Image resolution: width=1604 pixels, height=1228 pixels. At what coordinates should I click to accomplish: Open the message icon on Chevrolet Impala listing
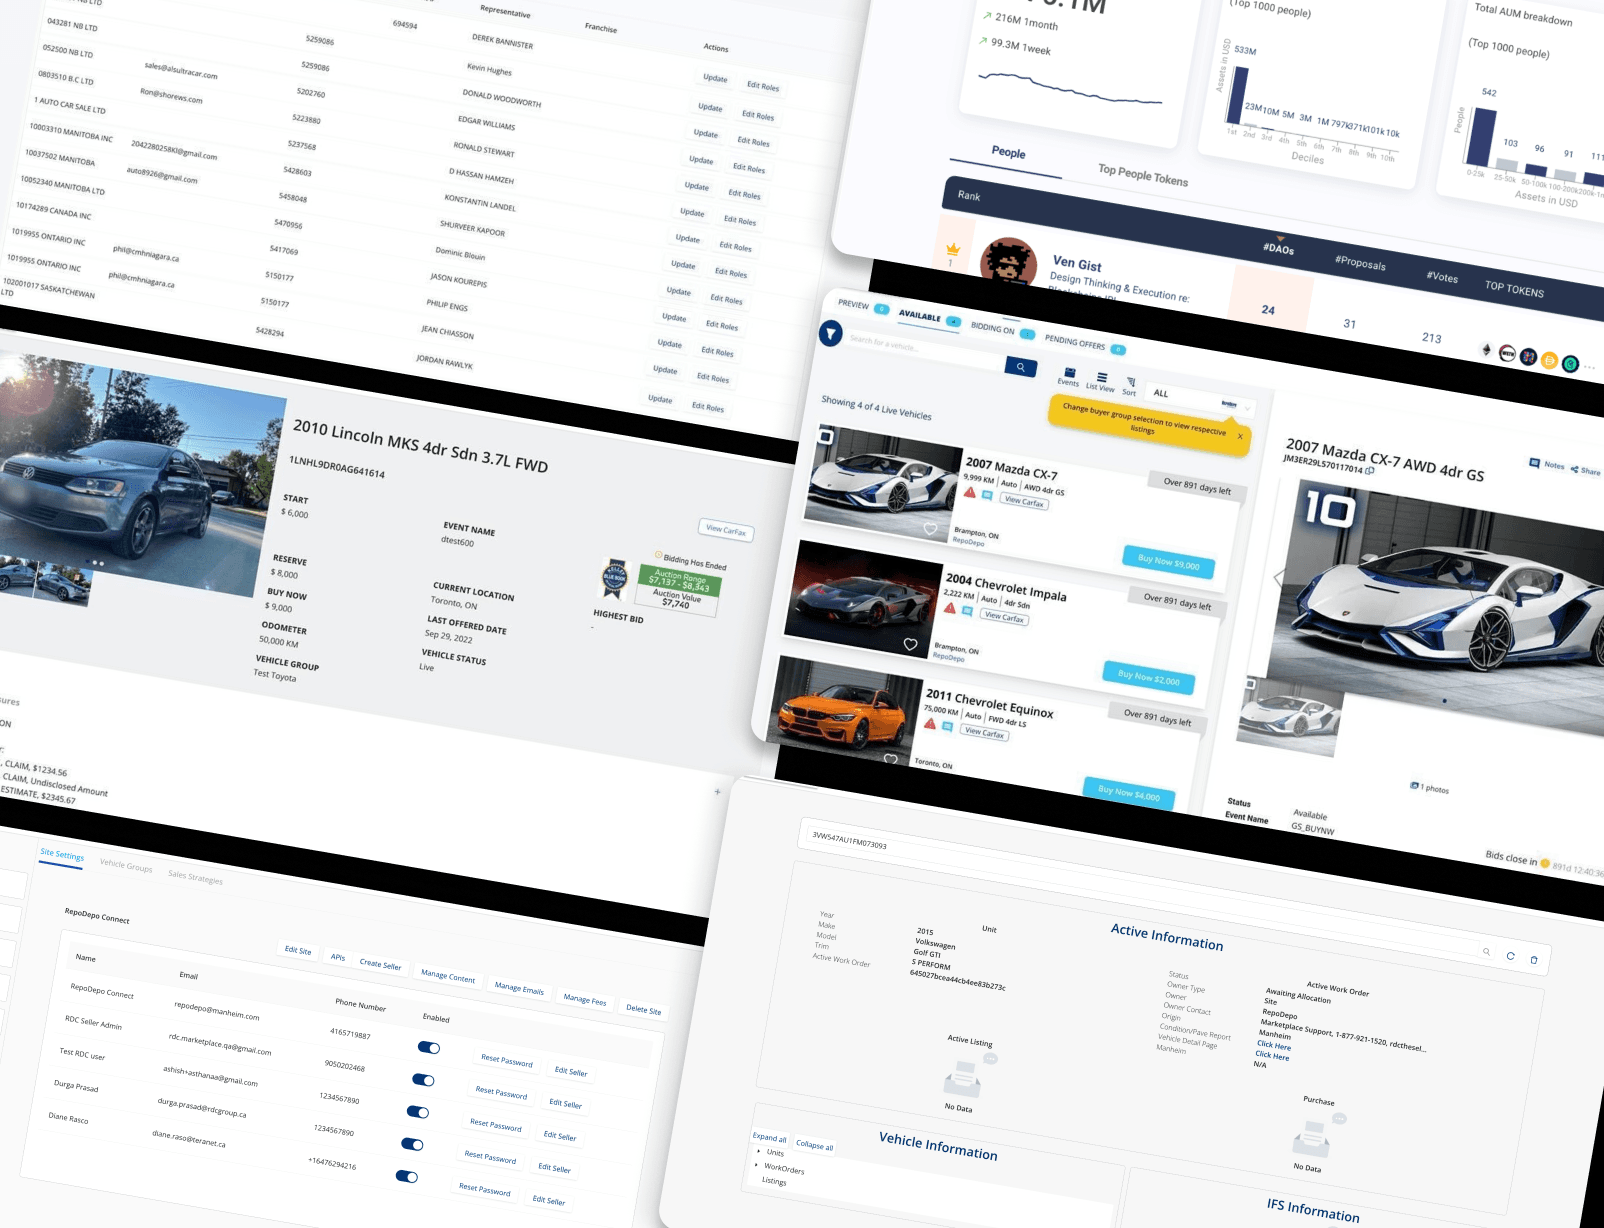(967, 610)
